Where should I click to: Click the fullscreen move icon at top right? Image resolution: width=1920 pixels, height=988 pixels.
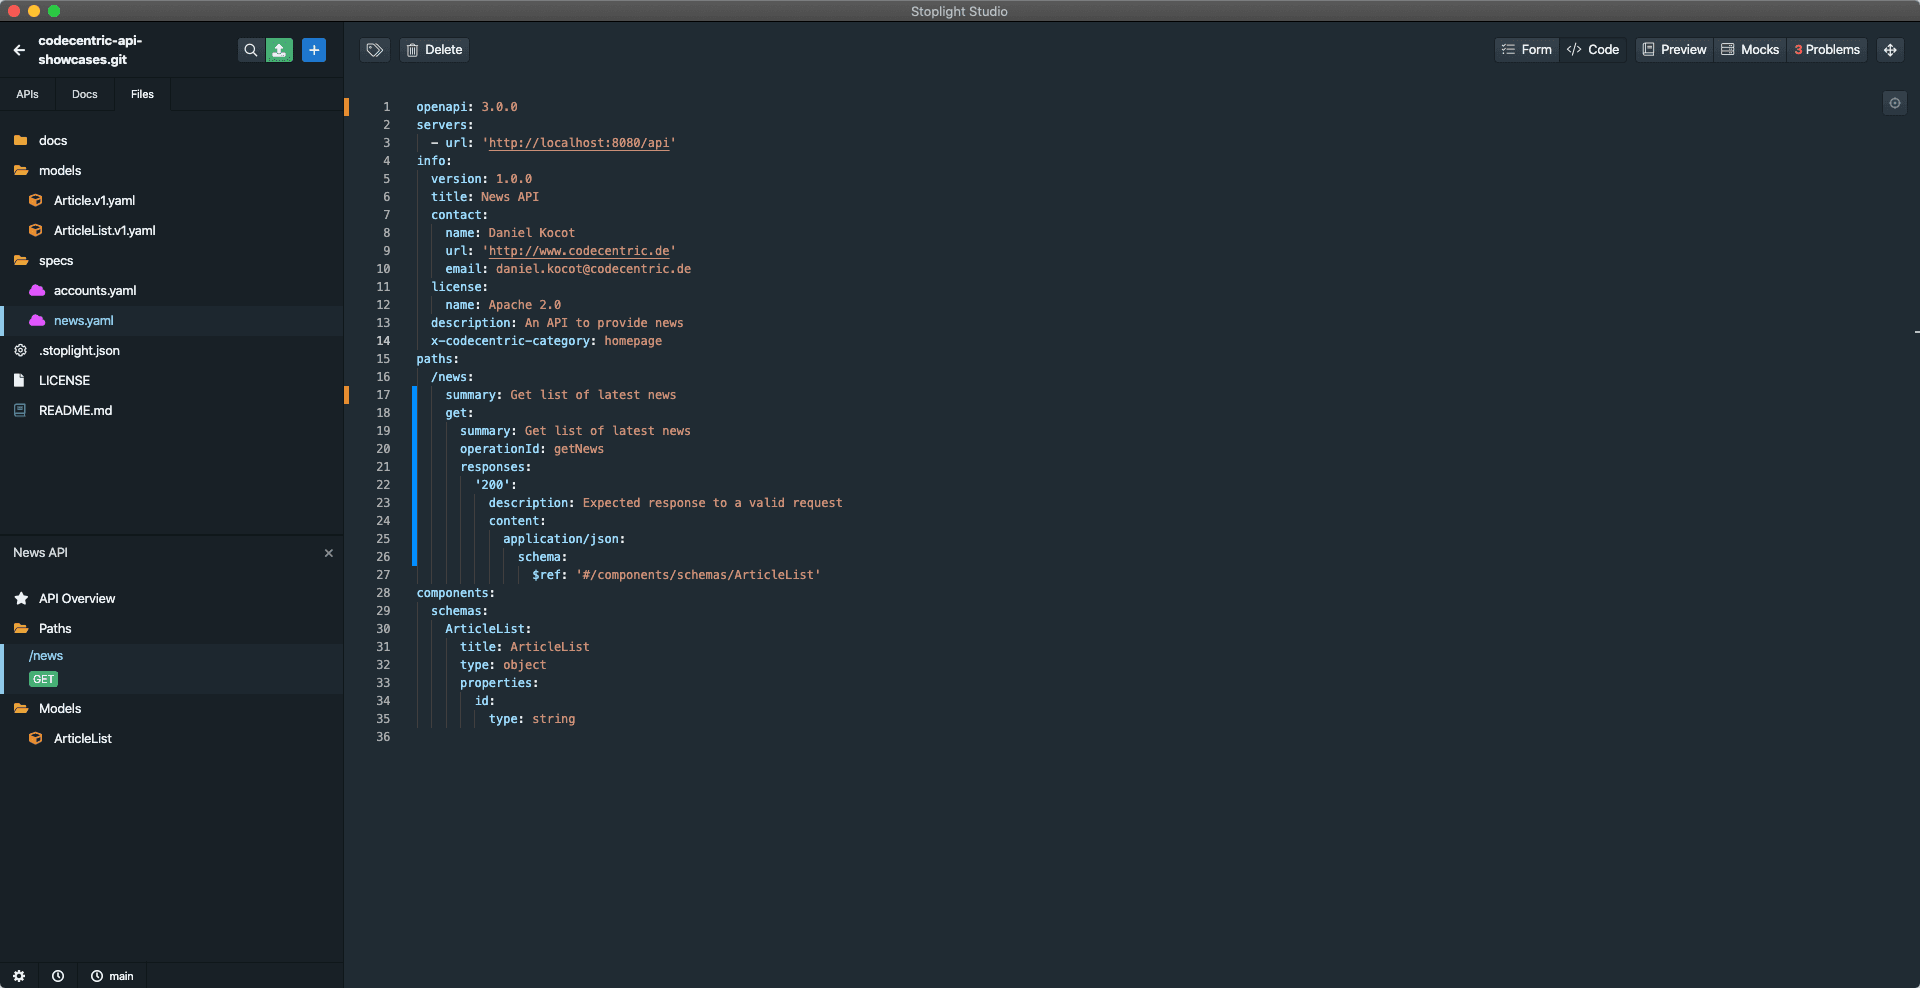[x=1890, y=50]
